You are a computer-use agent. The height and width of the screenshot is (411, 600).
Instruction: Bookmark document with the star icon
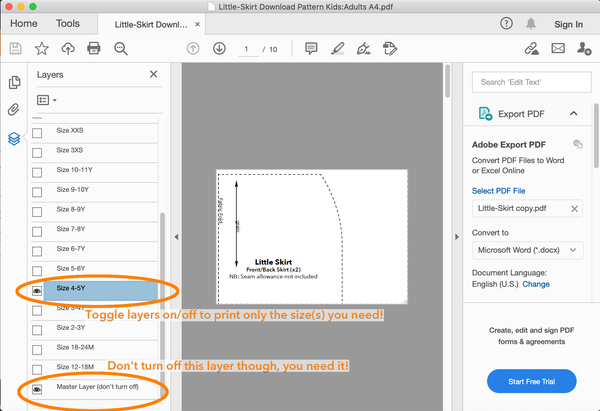coord(41,48)
